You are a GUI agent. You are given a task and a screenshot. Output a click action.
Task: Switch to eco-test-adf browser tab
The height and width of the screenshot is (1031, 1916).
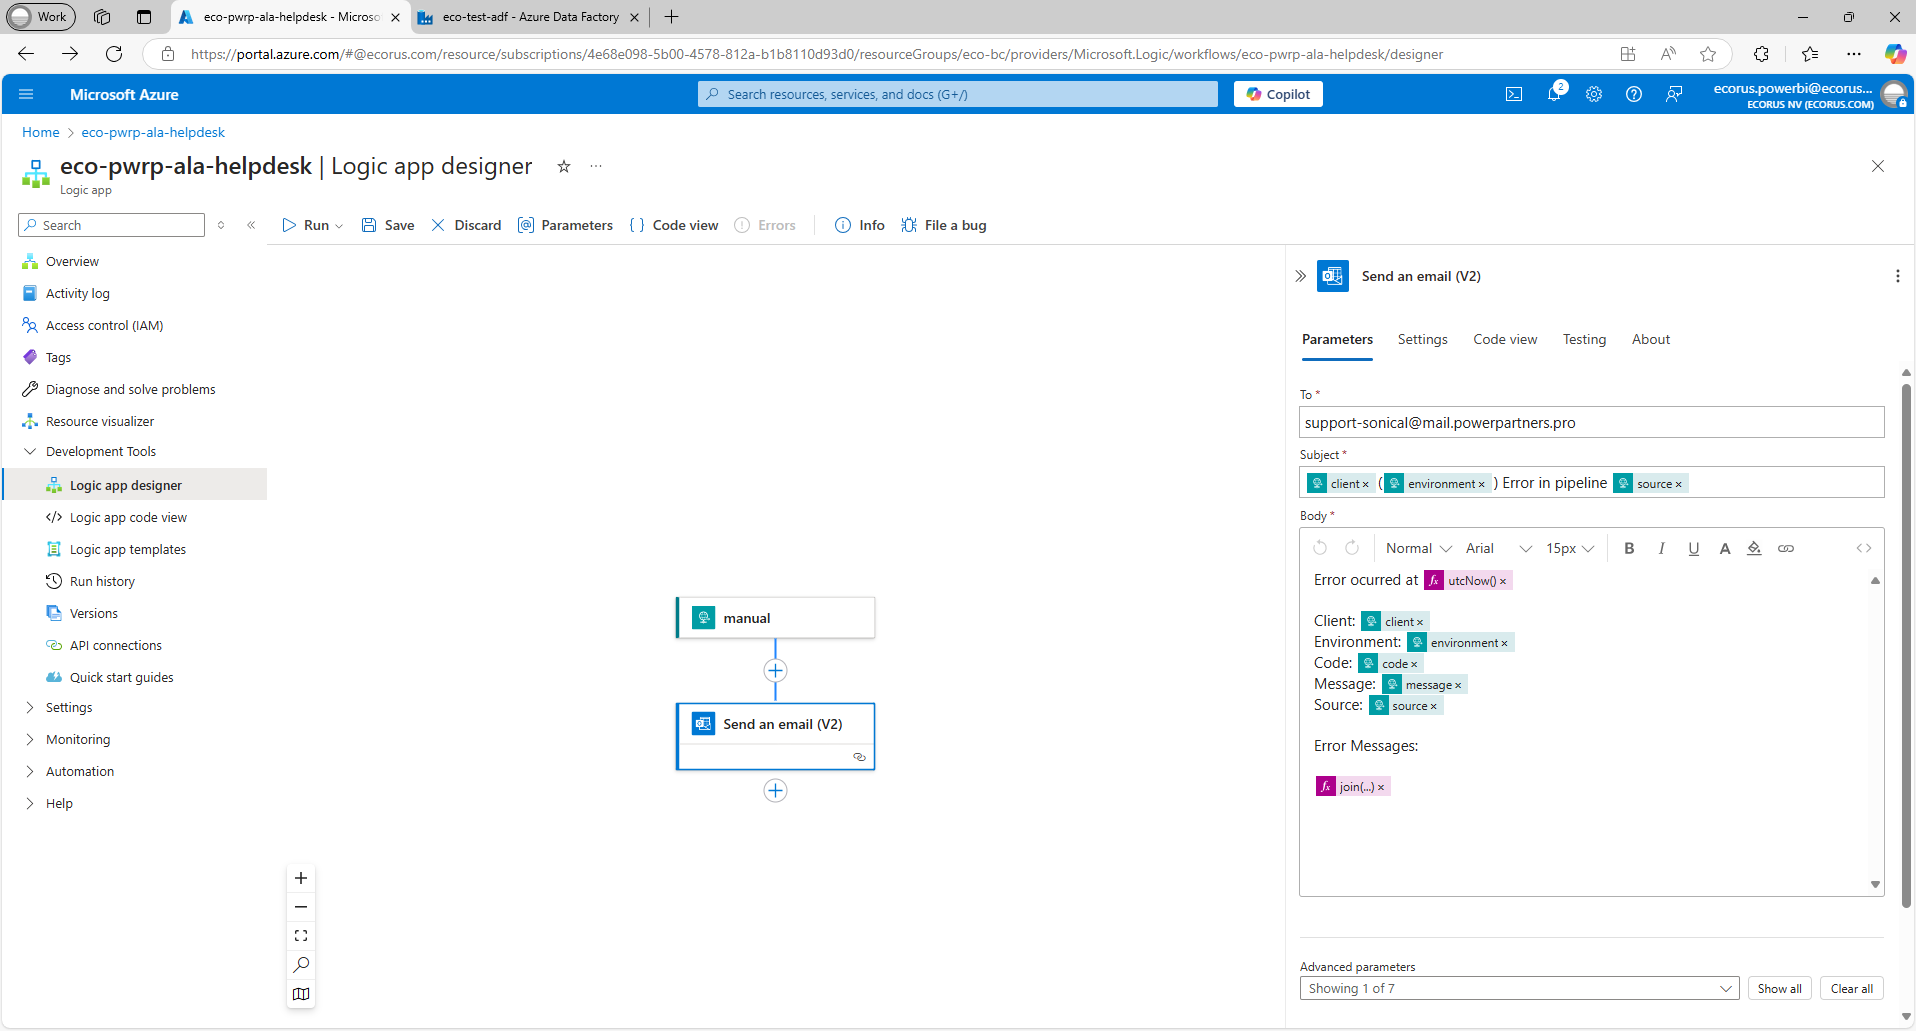[529, 17]
